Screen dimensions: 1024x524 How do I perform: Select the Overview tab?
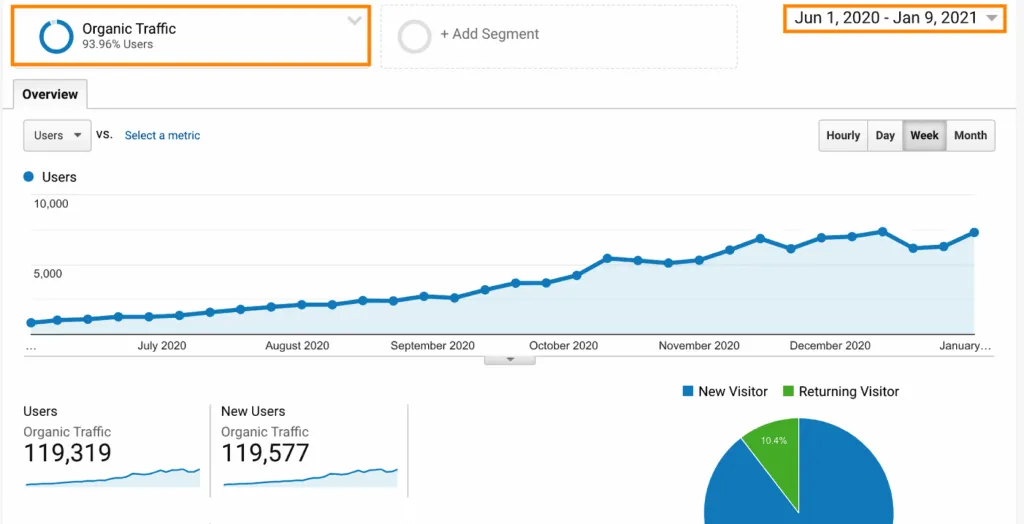[50, 94]
